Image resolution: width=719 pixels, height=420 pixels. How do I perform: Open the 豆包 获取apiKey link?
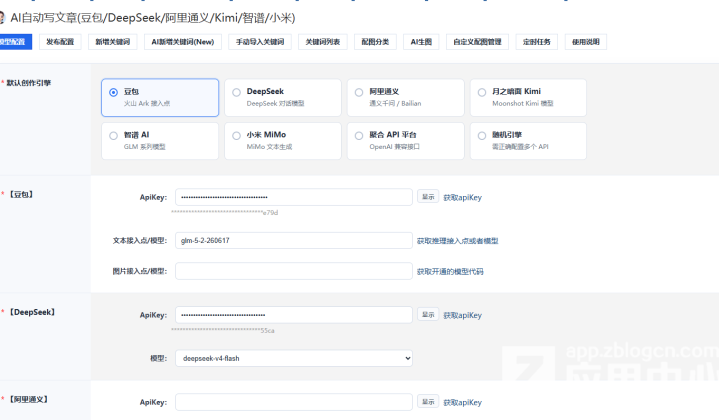[x=462, y=198]
